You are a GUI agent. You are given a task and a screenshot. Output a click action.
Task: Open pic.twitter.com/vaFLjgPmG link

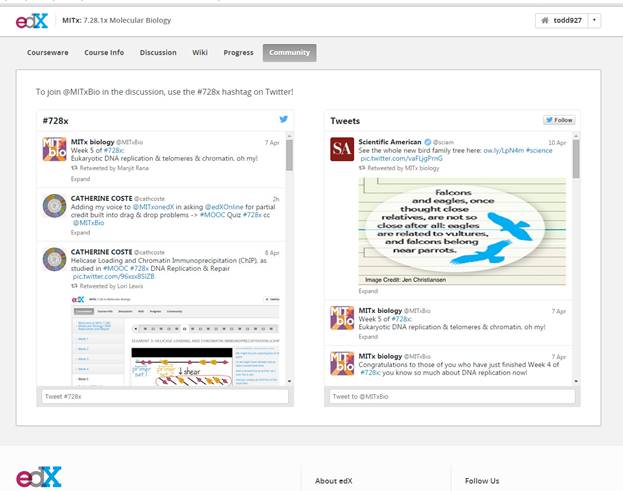[x=401, y=158]
